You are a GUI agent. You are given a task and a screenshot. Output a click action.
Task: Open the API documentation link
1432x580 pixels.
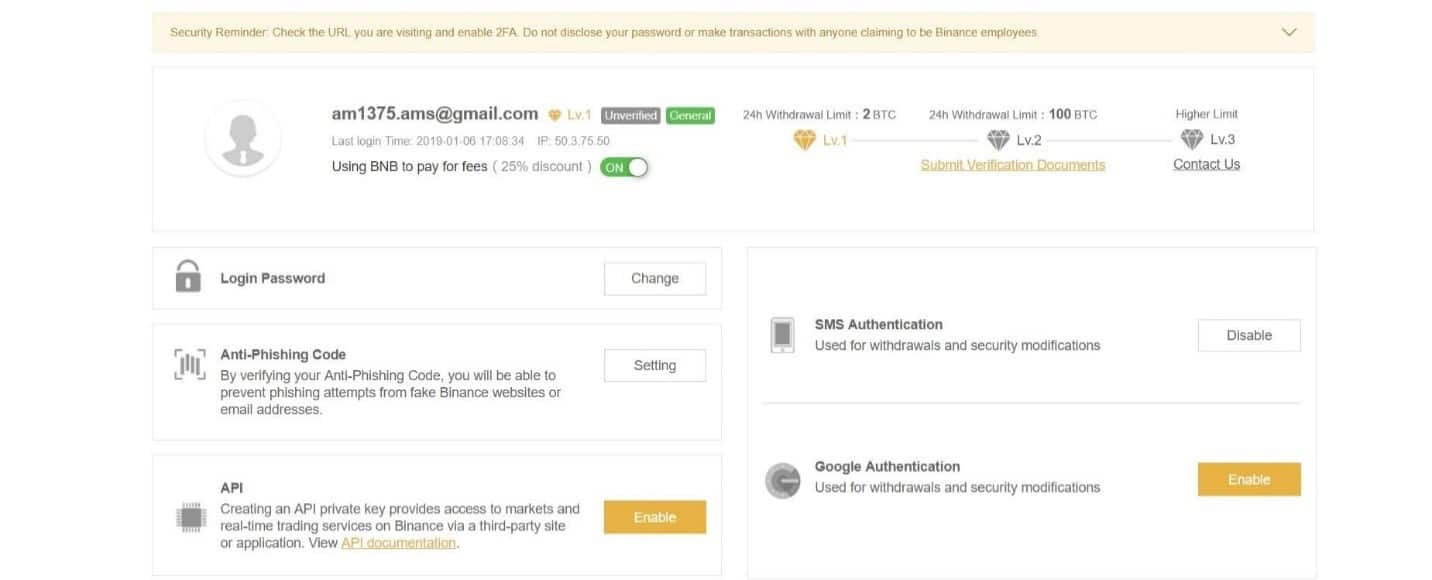(399, 543)
